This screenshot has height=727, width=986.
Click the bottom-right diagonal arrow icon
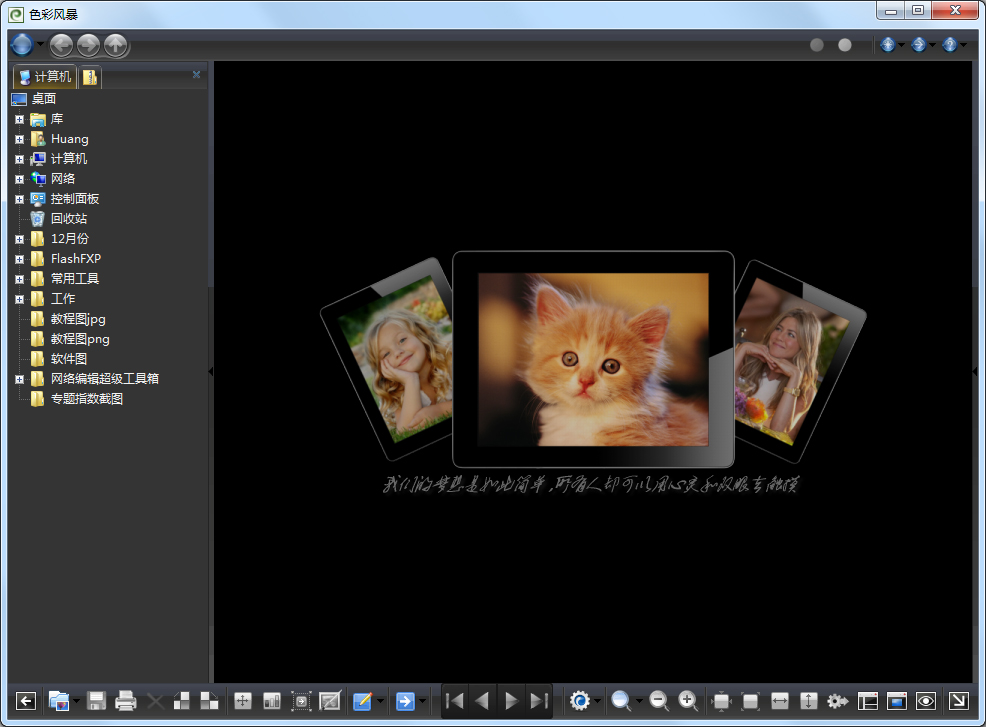pyautogui.click(x=958, y=701)
